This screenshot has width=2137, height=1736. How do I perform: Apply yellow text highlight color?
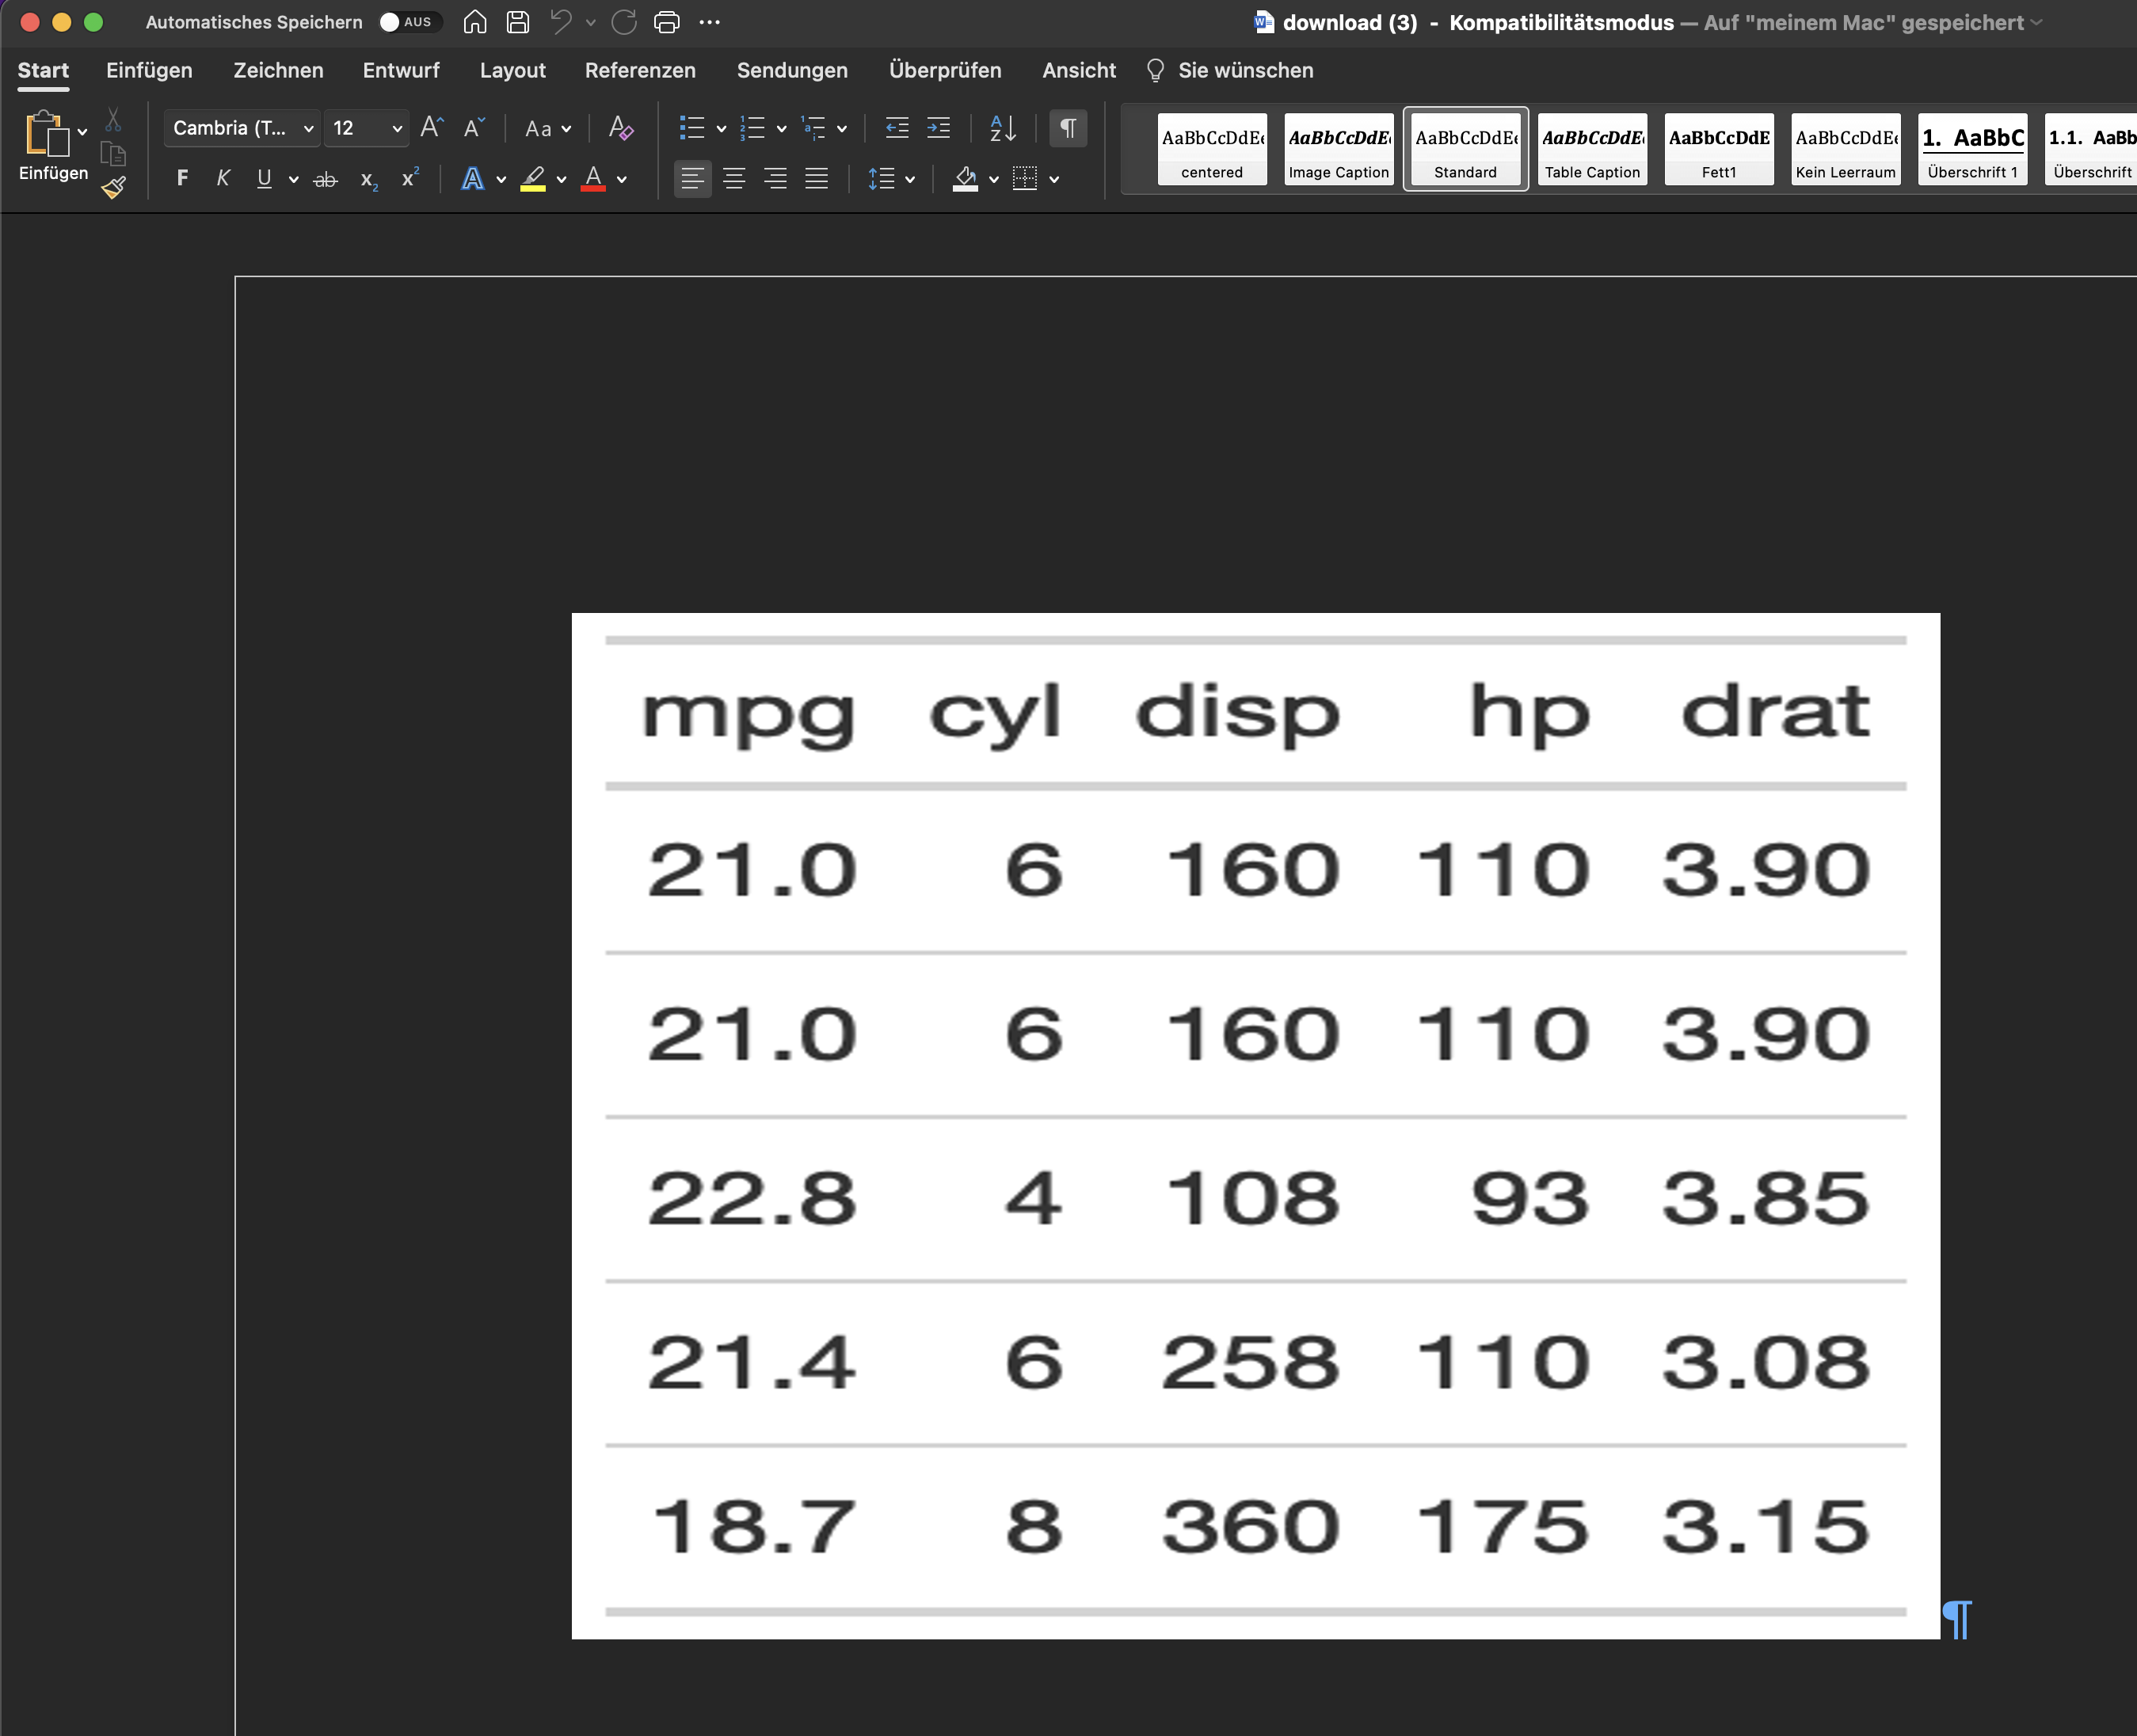(x=533, y=179)
